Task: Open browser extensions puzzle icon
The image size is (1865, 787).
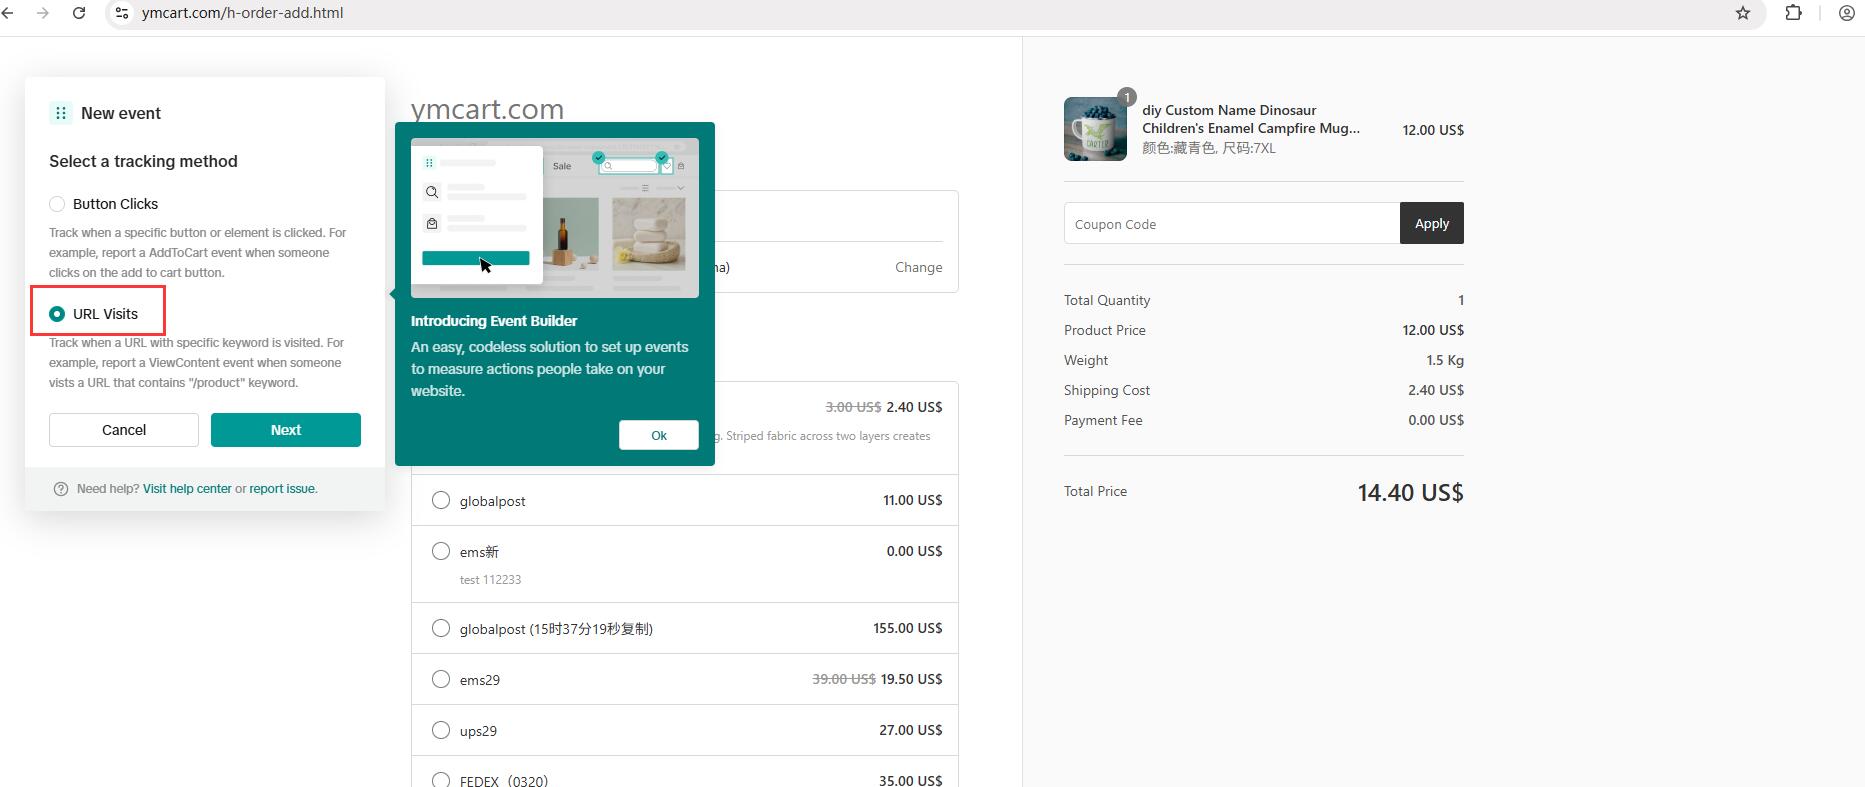Action: pos(1794,13)
